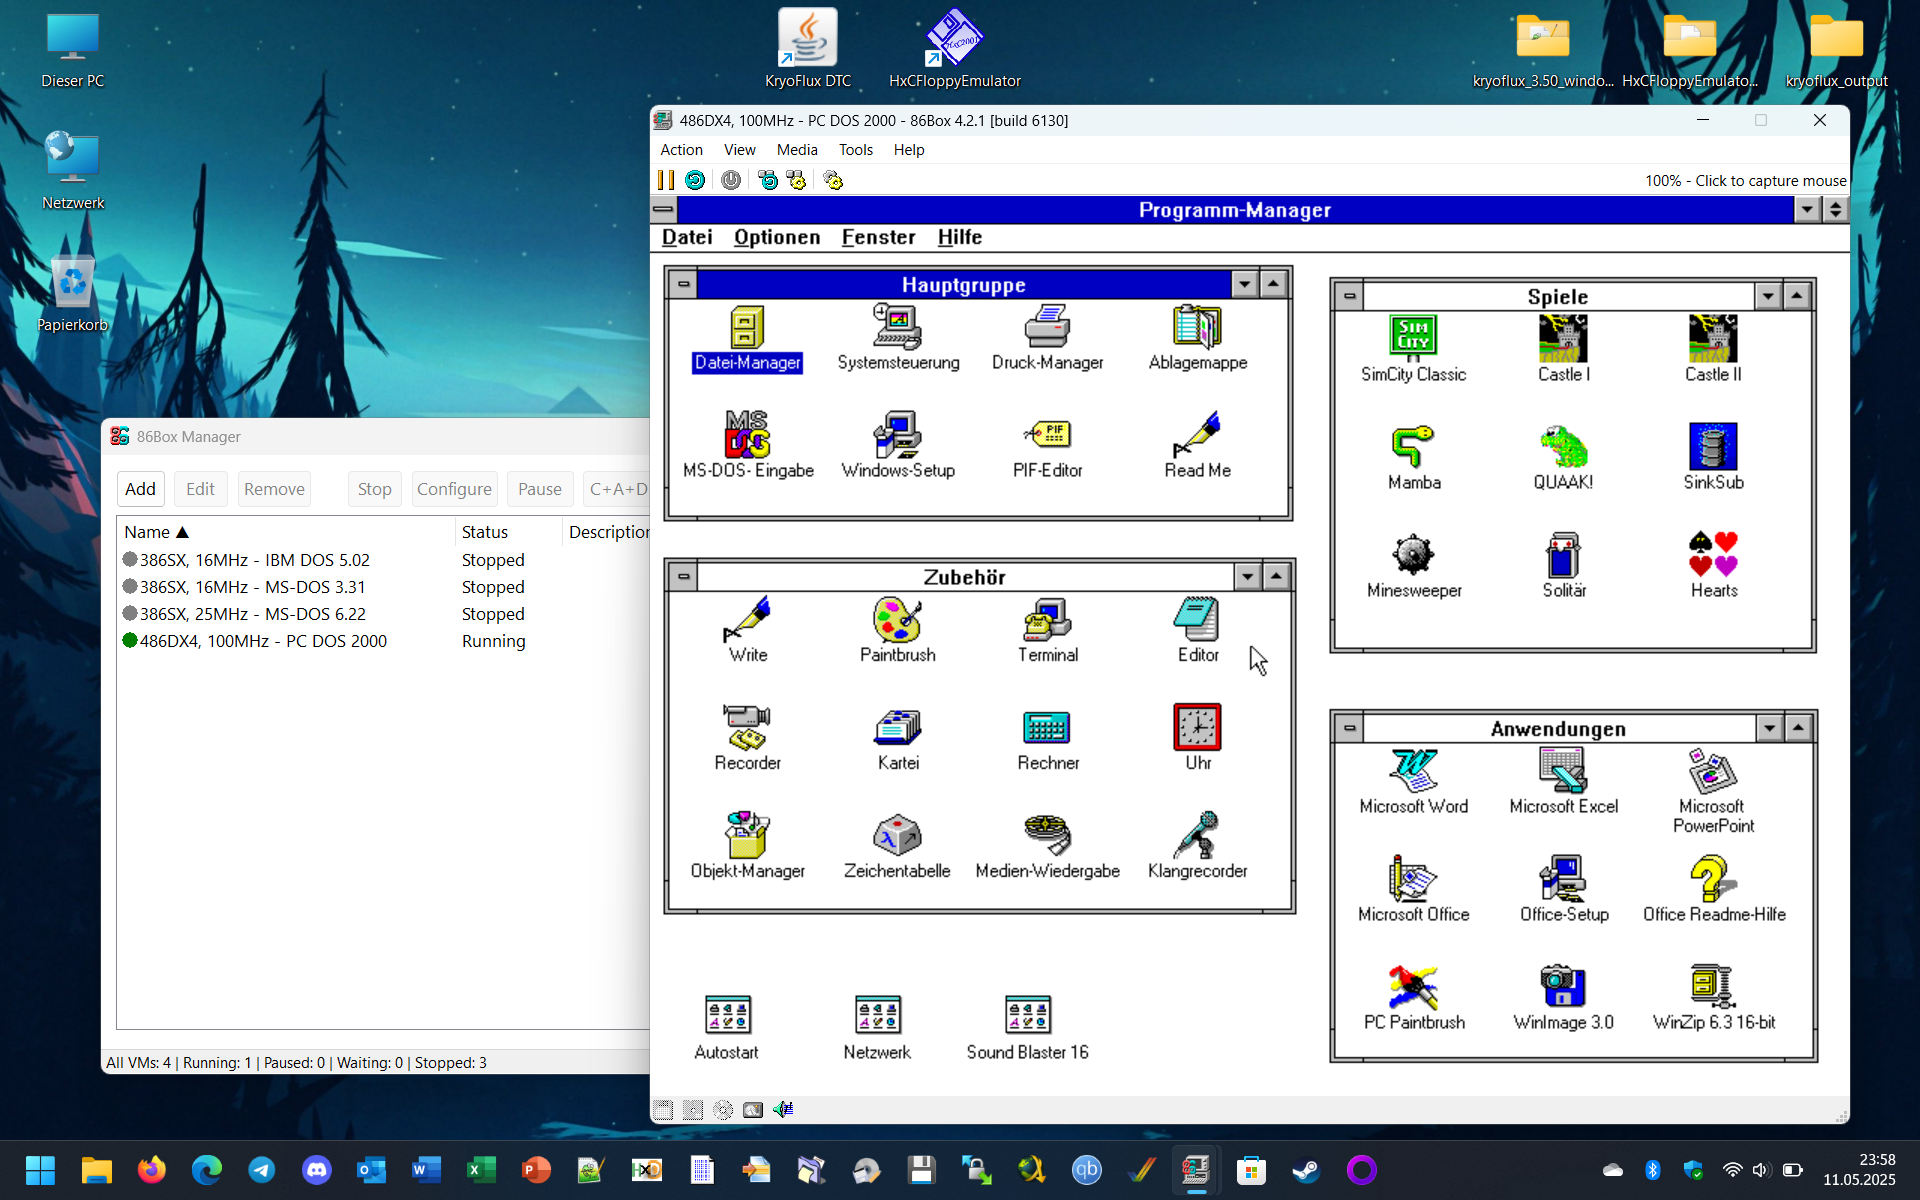
Task: Open Hauptgruppe window control menu
Action: tap(683, 284)
